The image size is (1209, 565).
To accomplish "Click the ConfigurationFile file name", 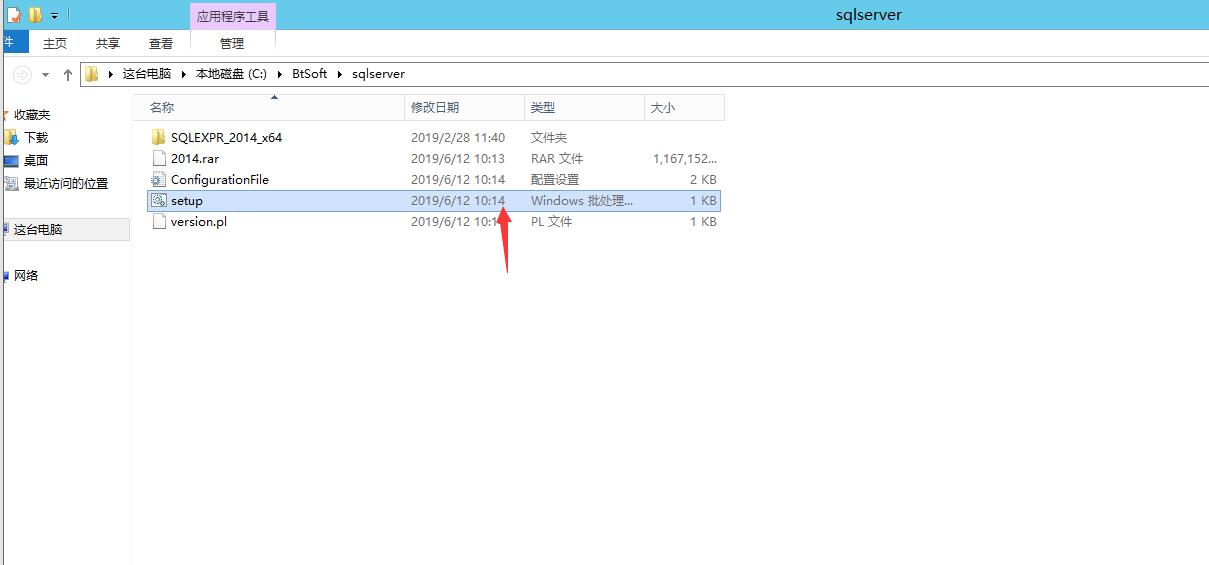I will (220, 179).
